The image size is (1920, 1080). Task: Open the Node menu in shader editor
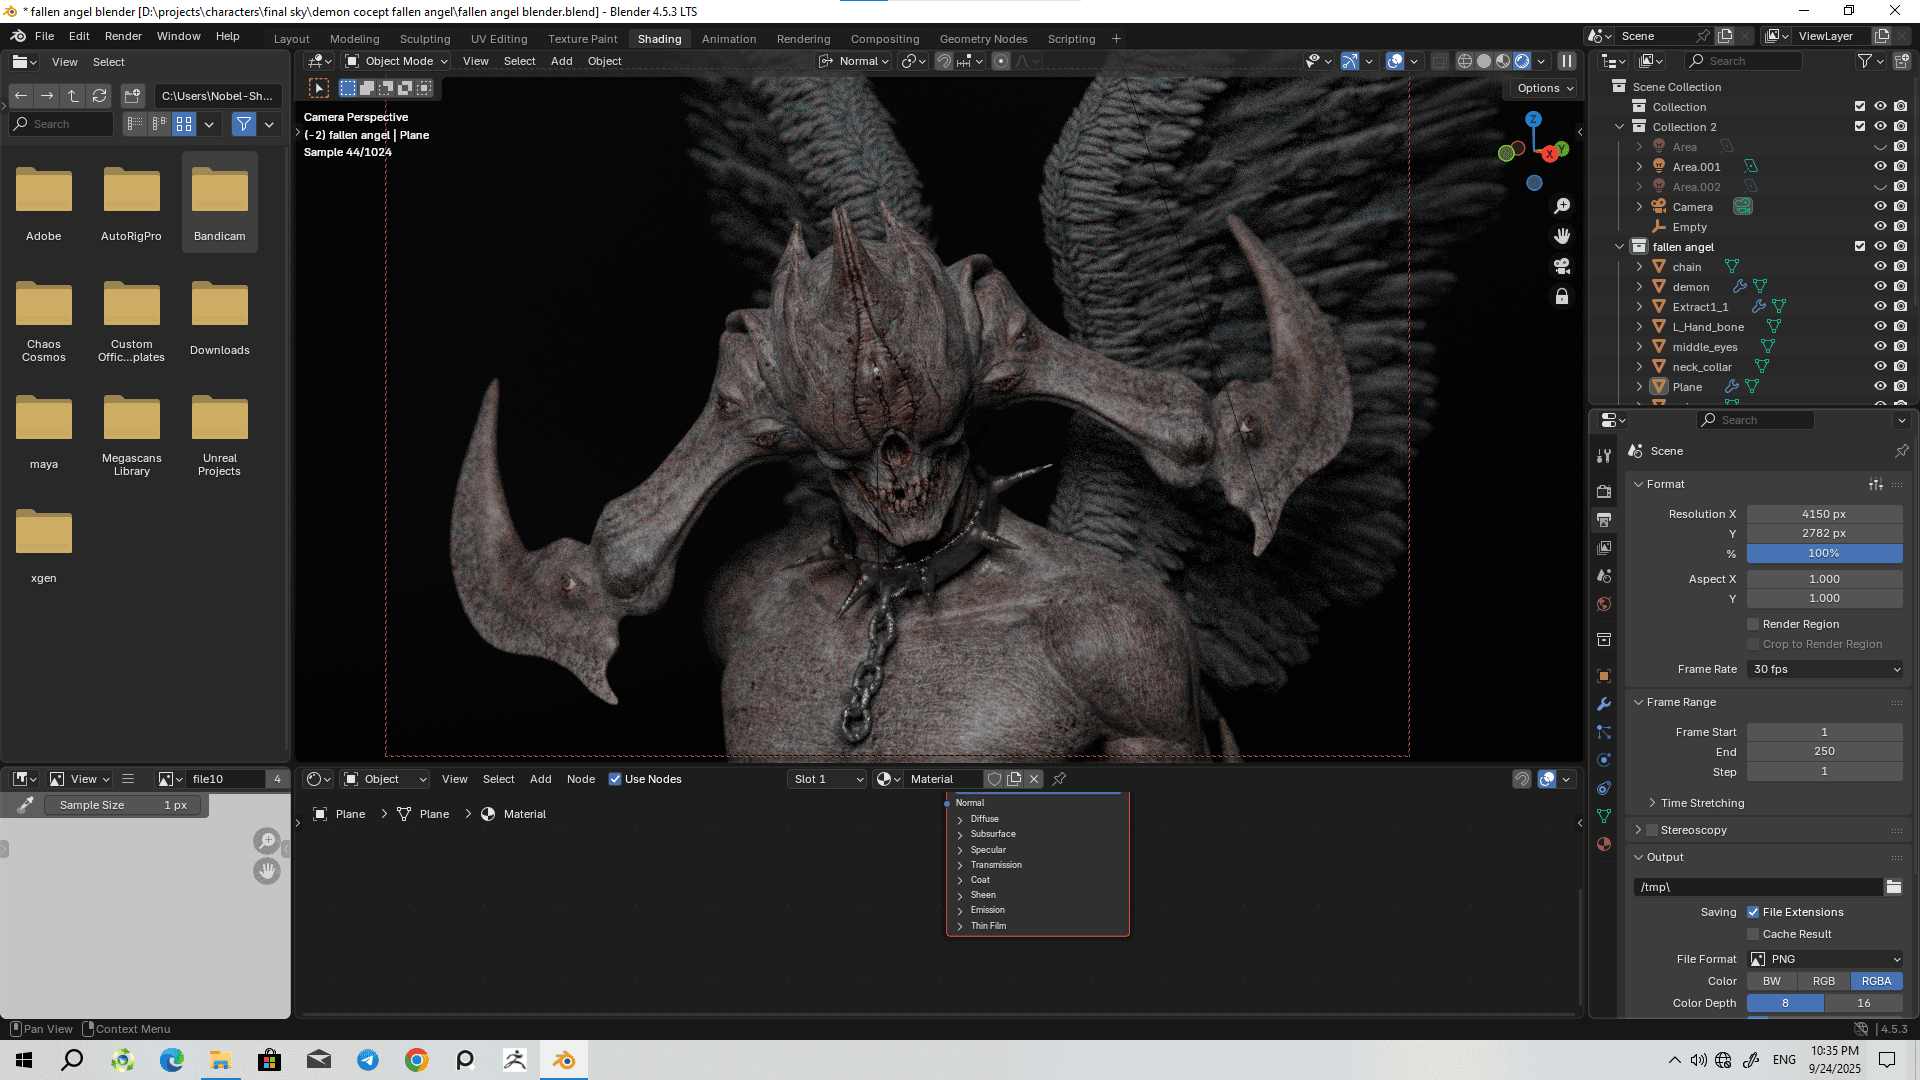click(581, 779)
